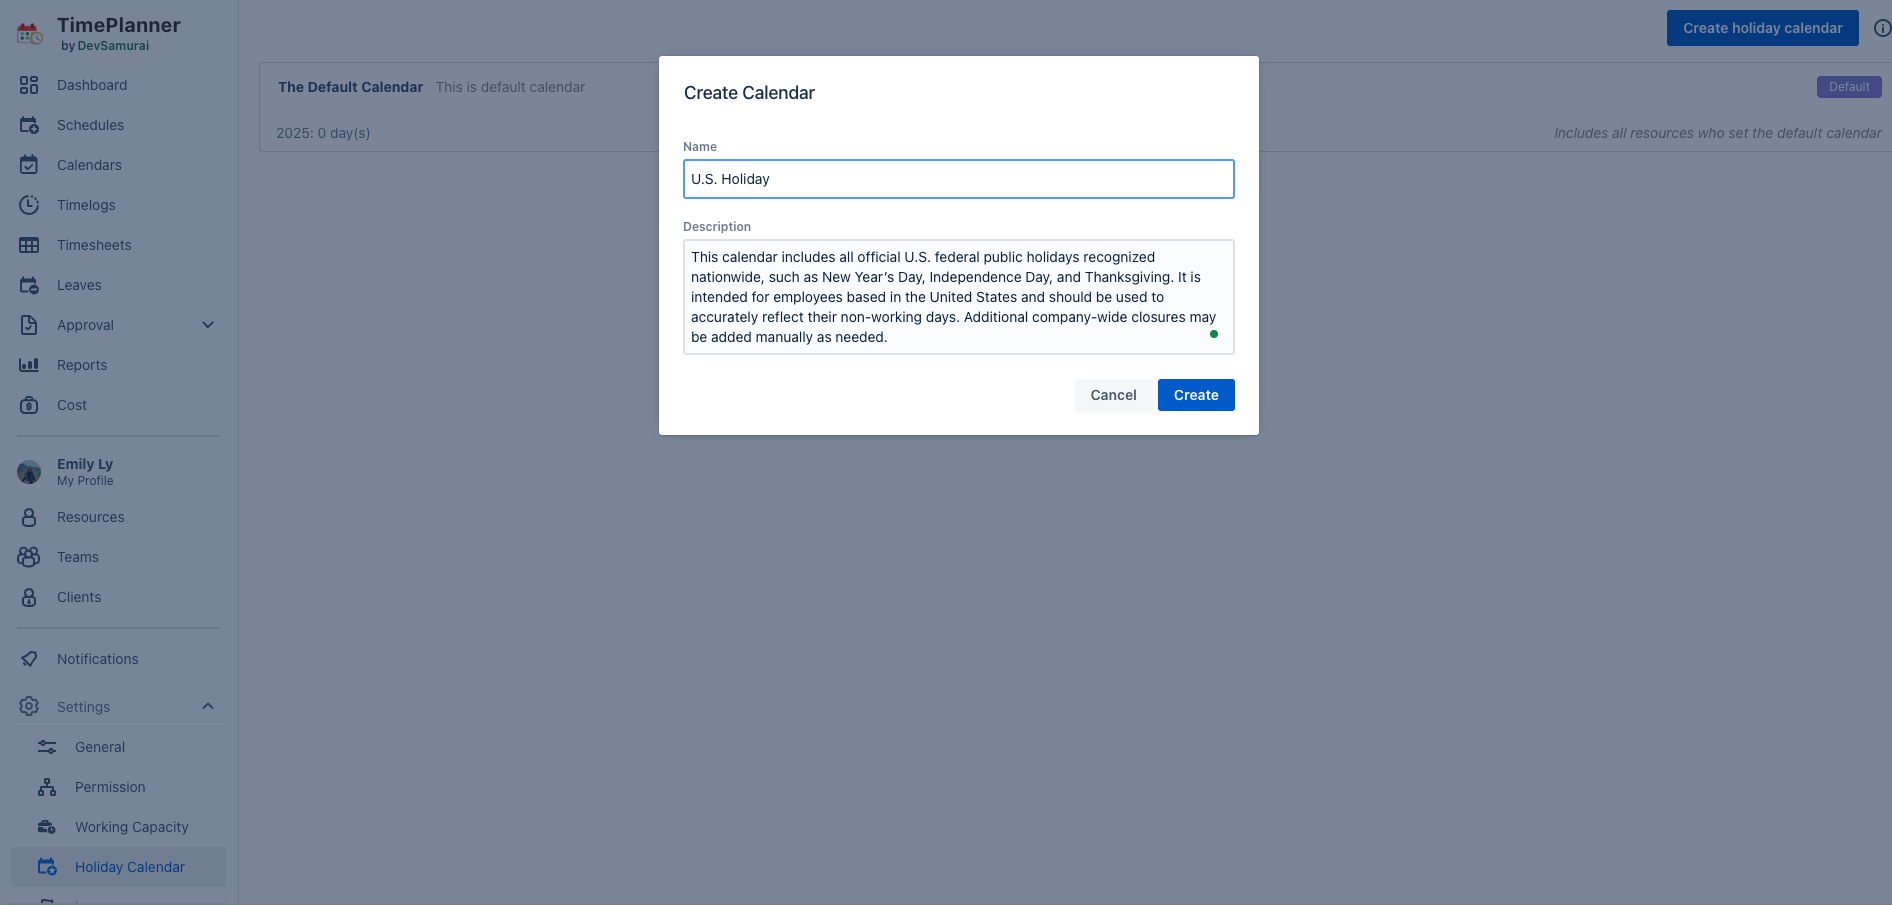Click the Teams group icon
The height and width of the screenshot is (906, 1892).
pos(29,557)
